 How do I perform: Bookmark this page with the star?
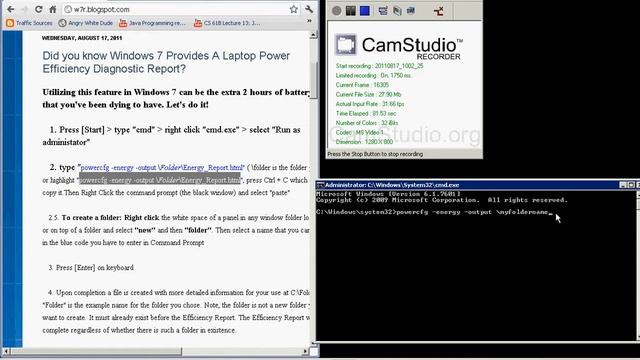pyautogui.click(x=293, y=9)
